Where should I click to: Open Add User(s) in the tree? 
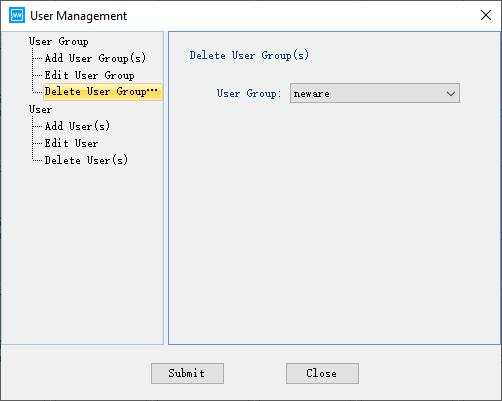tap(77, 126)
